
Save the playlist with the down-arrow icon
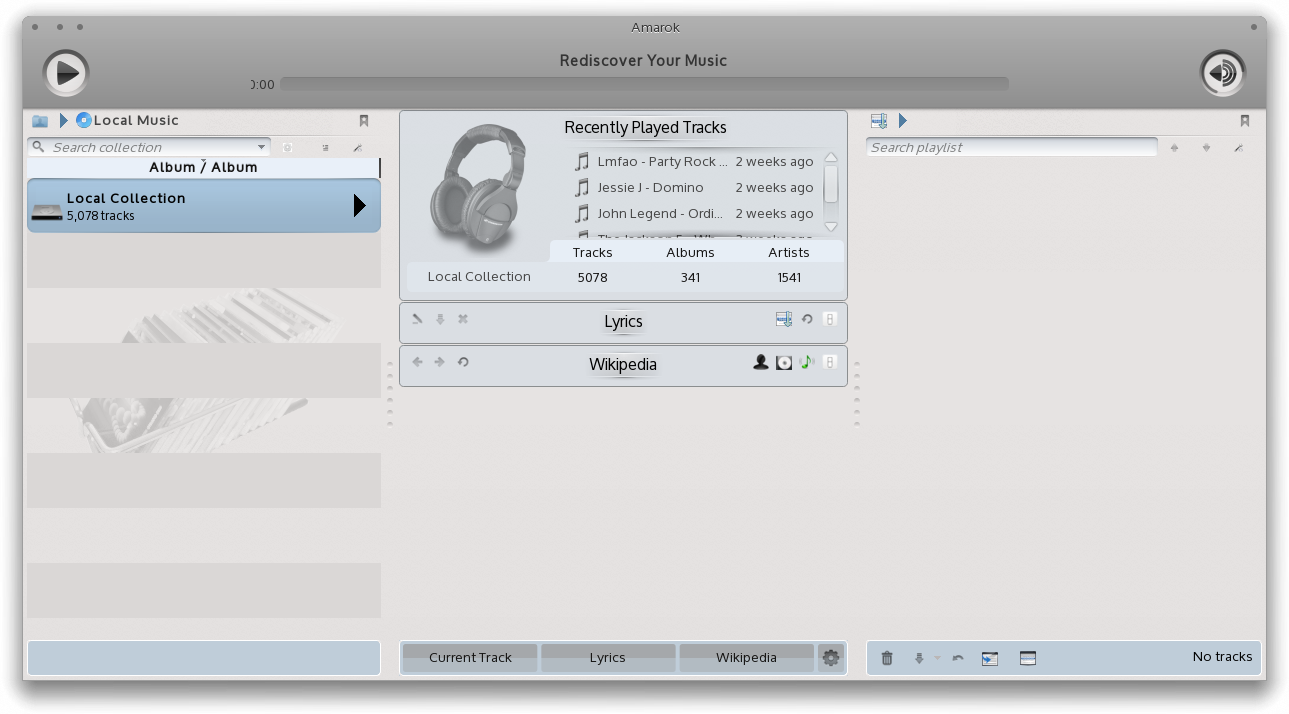pos(919,658)
